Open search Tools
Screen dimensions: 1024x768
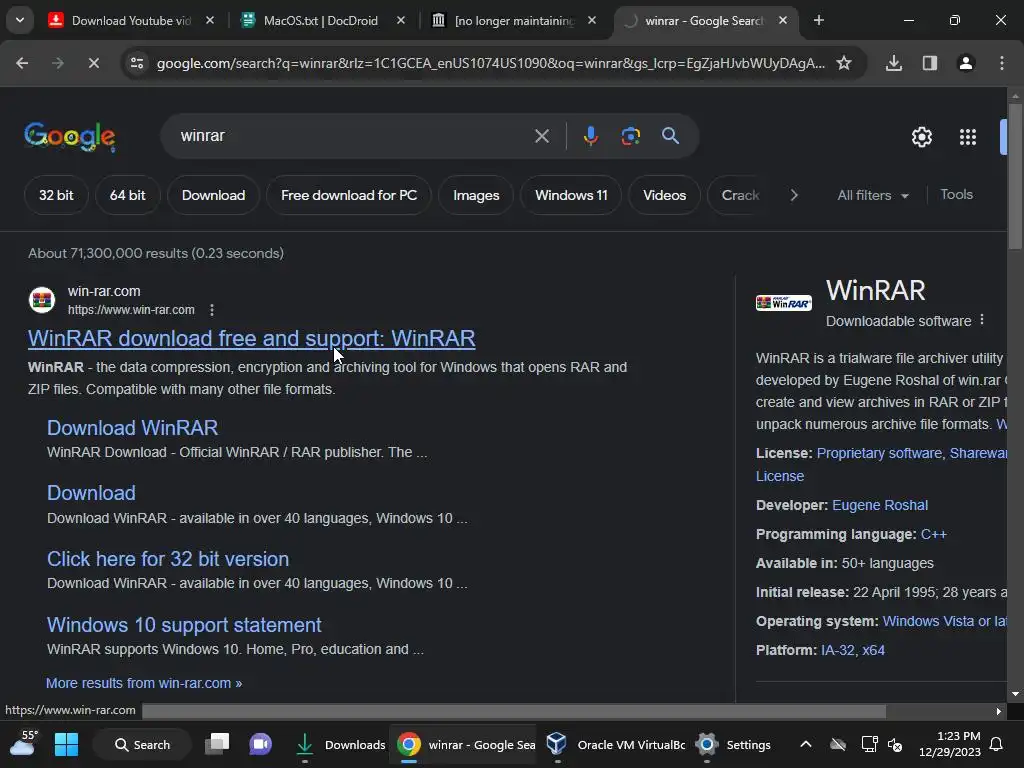(x=956, y=195)
